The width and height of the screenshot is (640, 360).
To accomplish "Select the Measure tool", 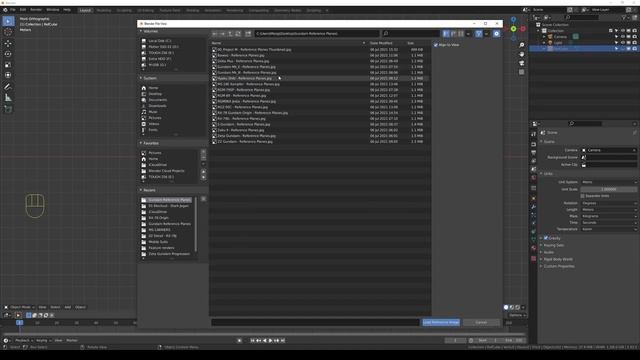I will click(8, 98).
